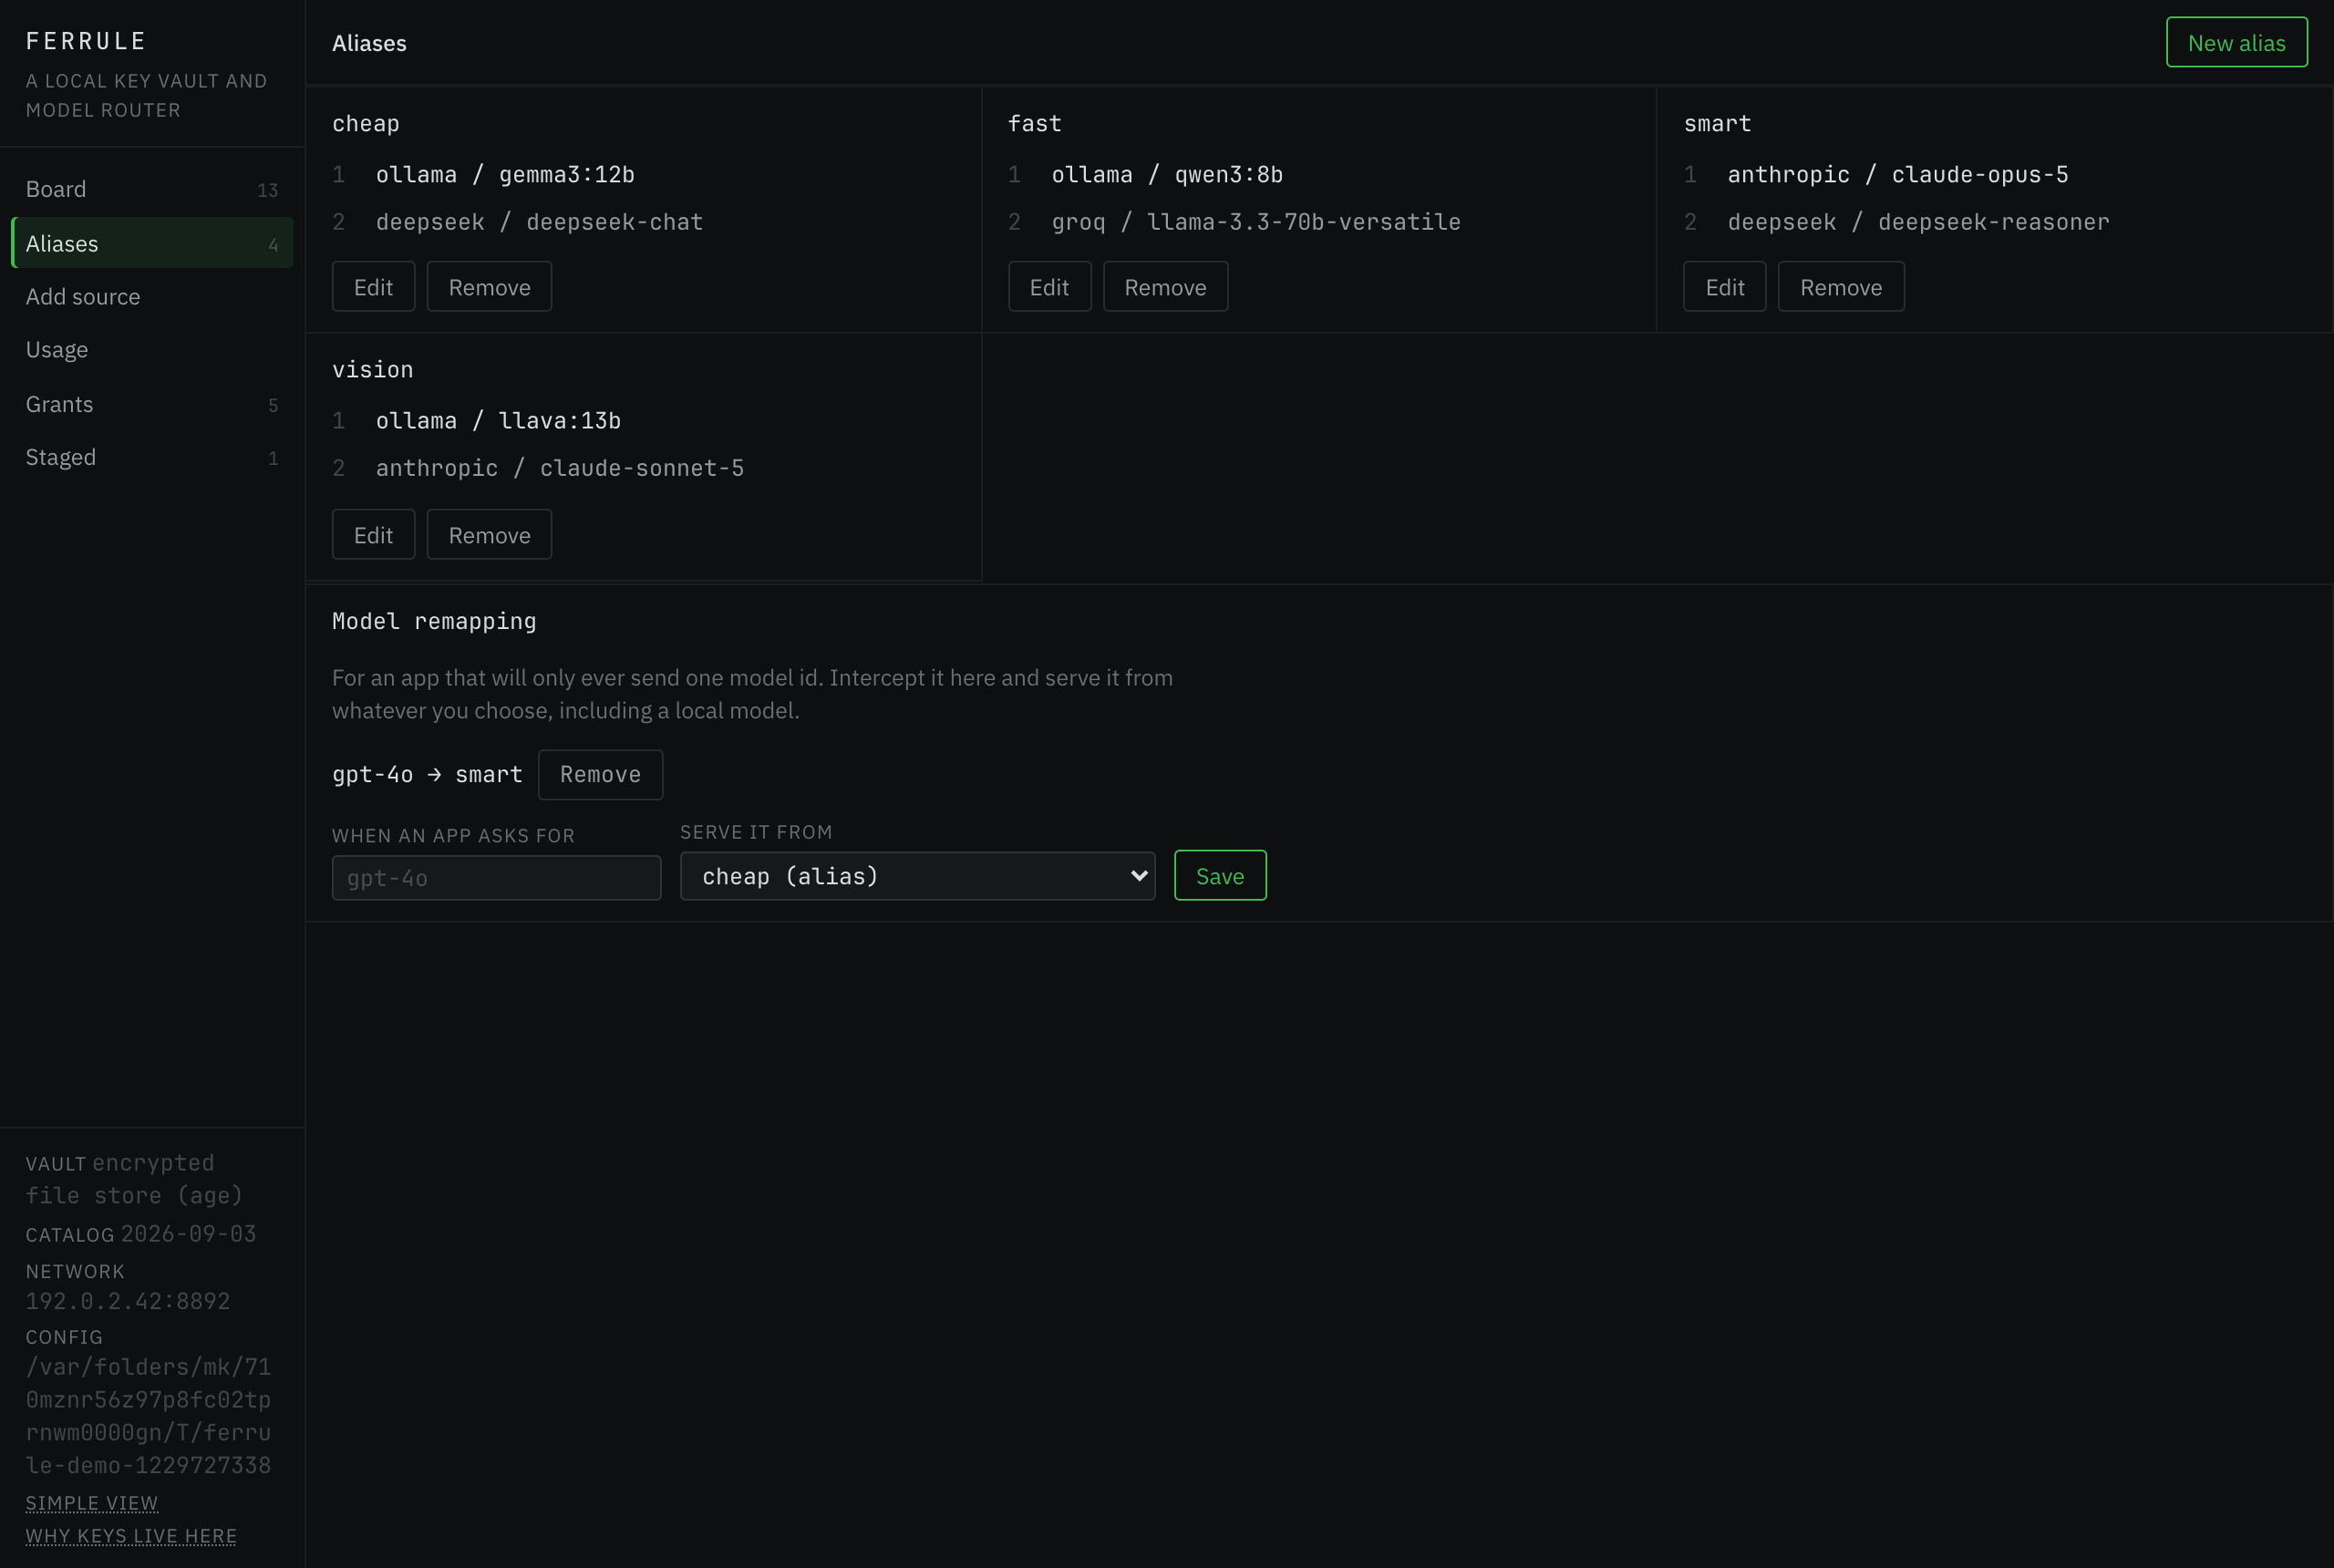The width and height of the screenshot is (2334, 1568).
Task: Open the Usage page
Action: point(152,349)
